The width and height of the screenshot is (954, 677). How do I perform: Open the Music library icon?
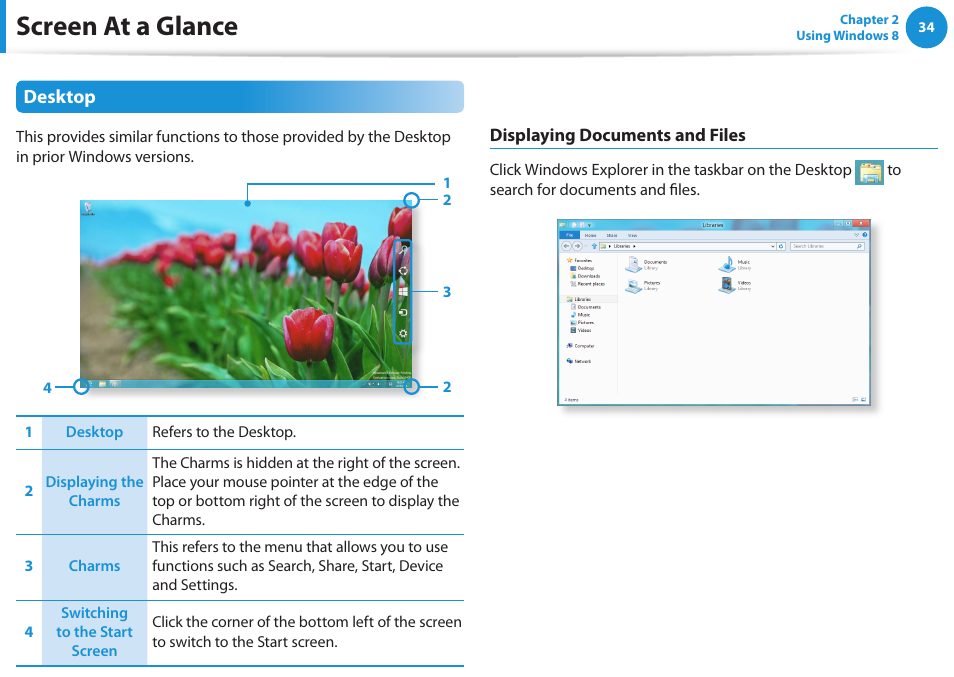tap(727, 265)
